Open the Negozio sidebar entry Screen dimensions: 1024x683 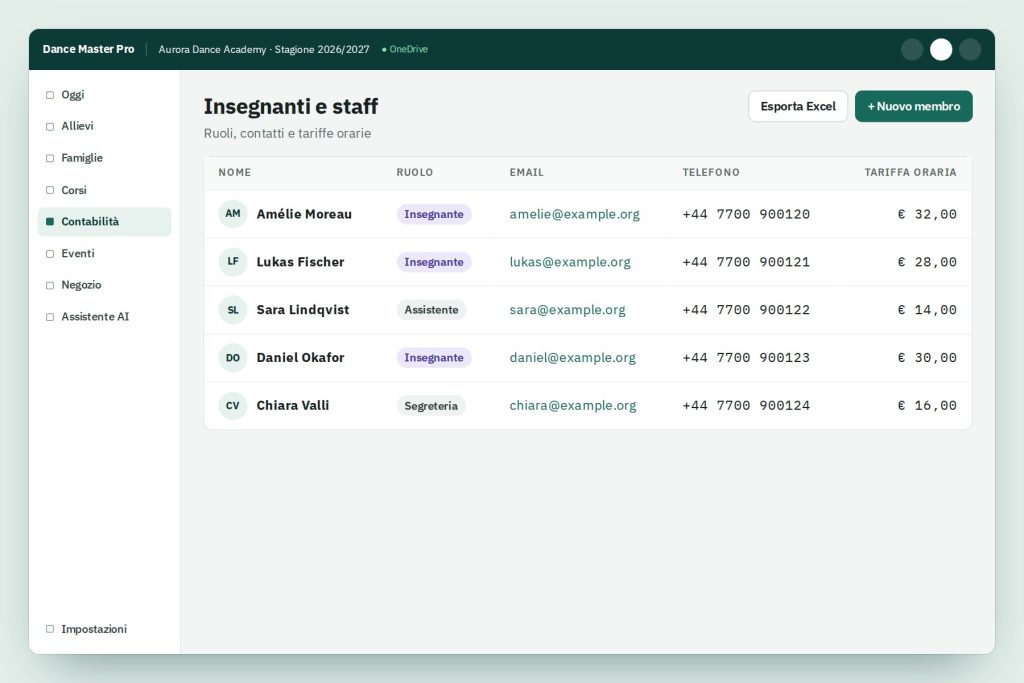tap(104, 285)
